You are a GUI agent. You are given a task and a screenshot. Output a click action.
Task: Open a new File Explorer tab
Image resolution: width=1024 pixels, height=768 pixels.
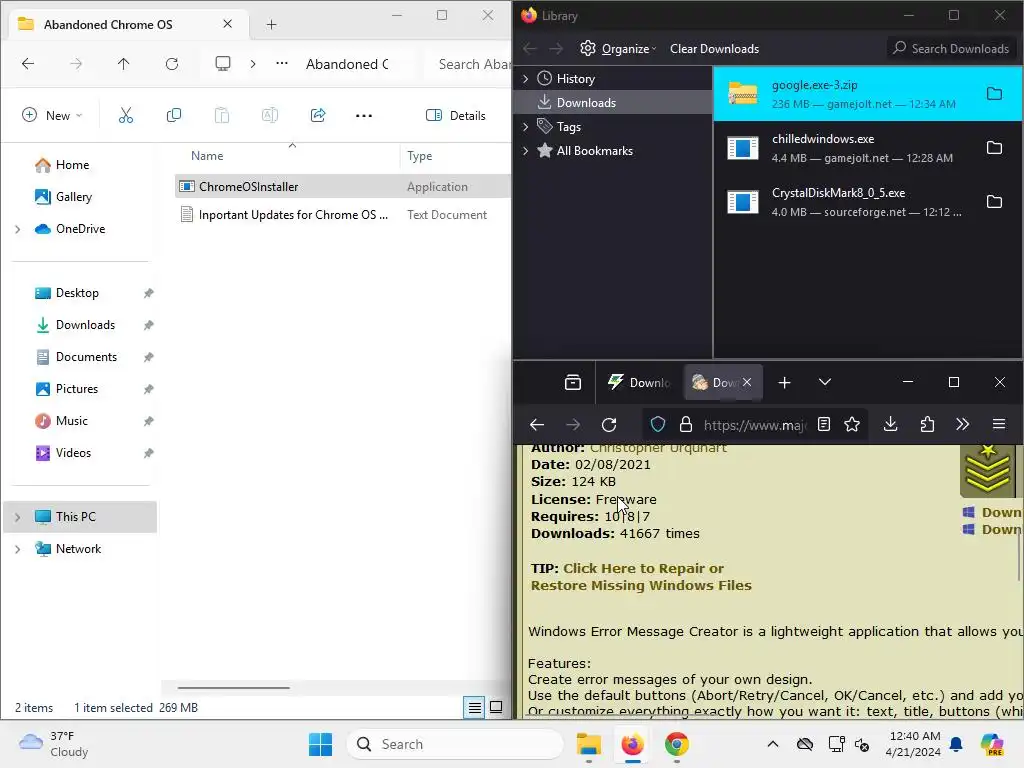pyautogui.click(x=272, y=25)
